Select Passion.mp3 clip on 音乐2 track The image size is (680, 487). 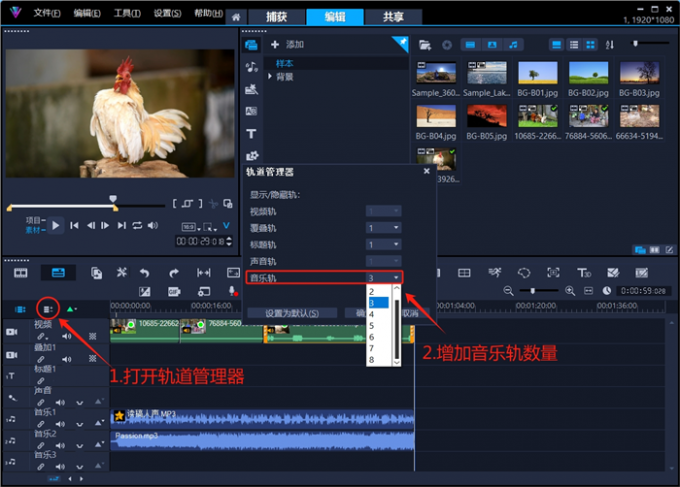coord(262,441)
